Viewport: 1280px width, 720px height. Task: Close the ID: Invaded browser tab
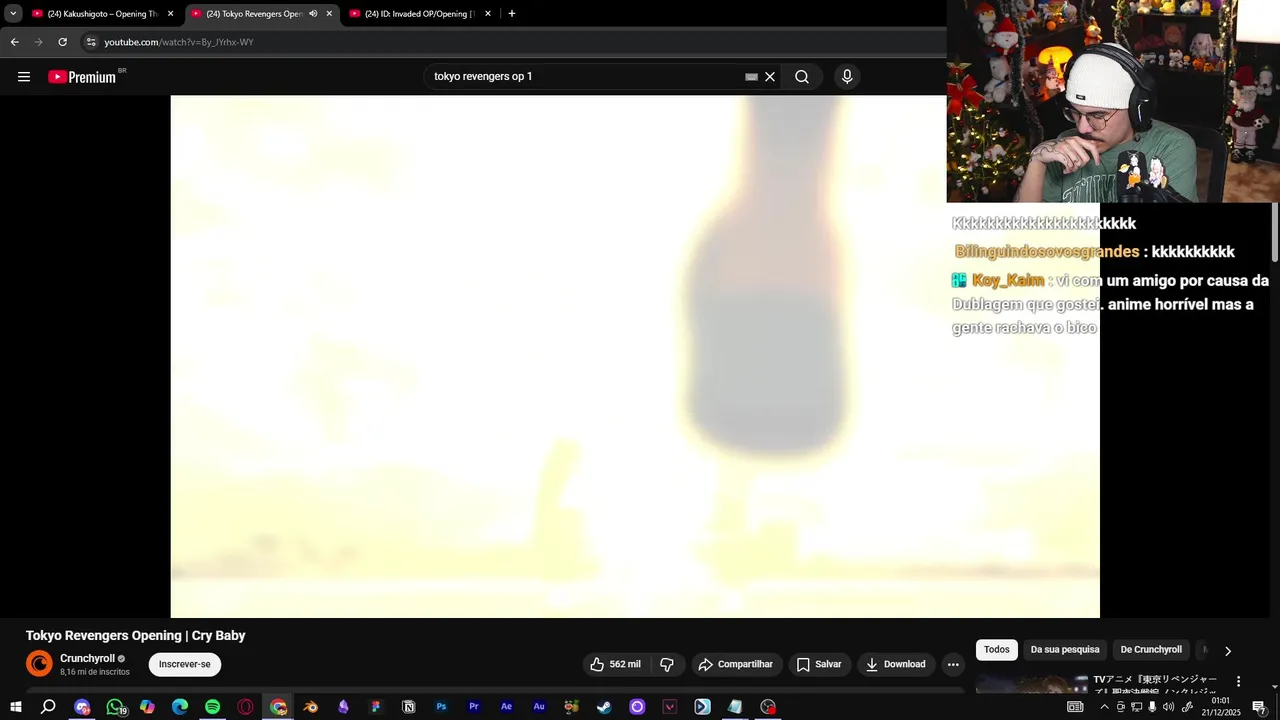488,14
